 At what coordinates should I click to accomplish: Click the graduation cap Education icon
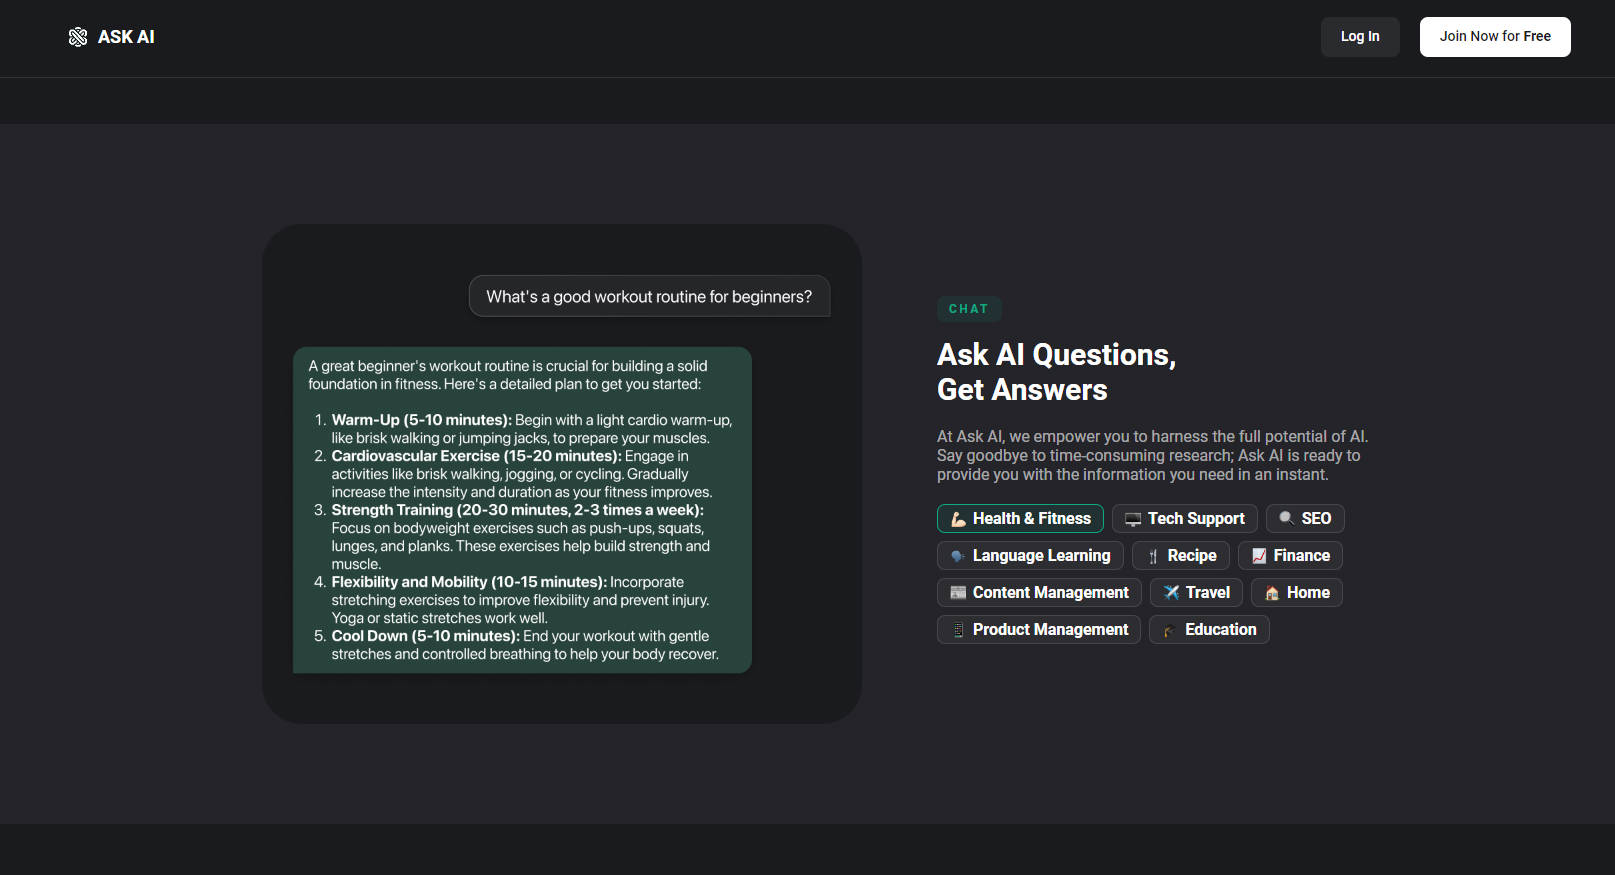coord(1170,630)
